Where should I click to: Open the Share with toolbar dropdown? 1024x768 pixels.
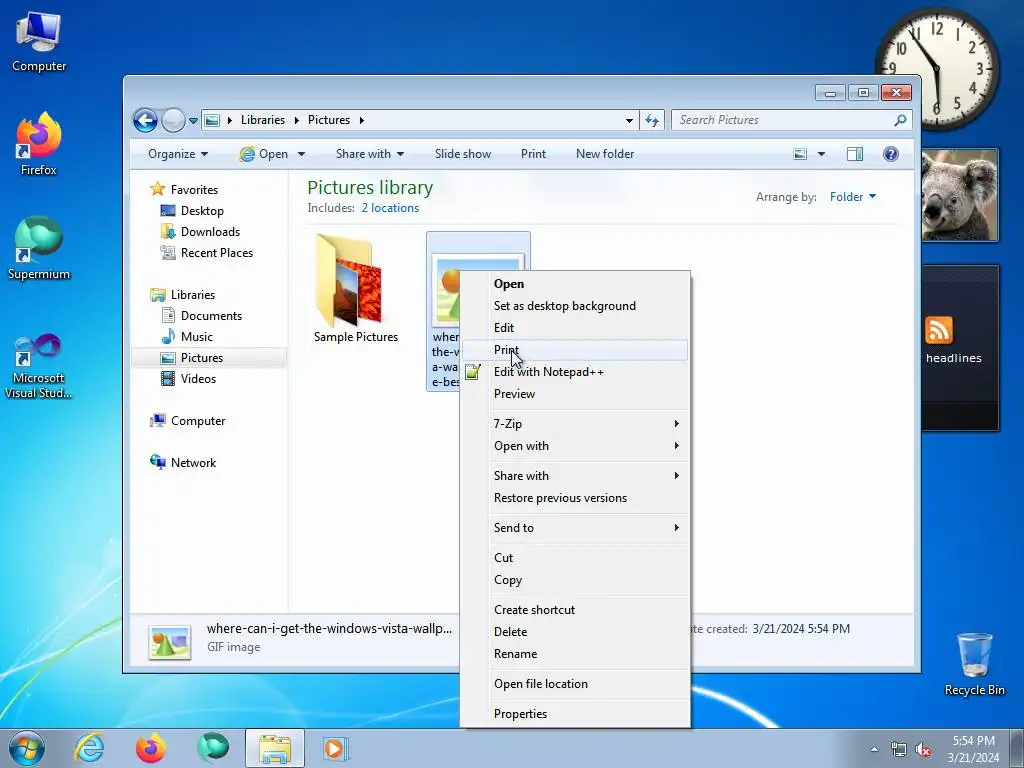coord(370,154)
